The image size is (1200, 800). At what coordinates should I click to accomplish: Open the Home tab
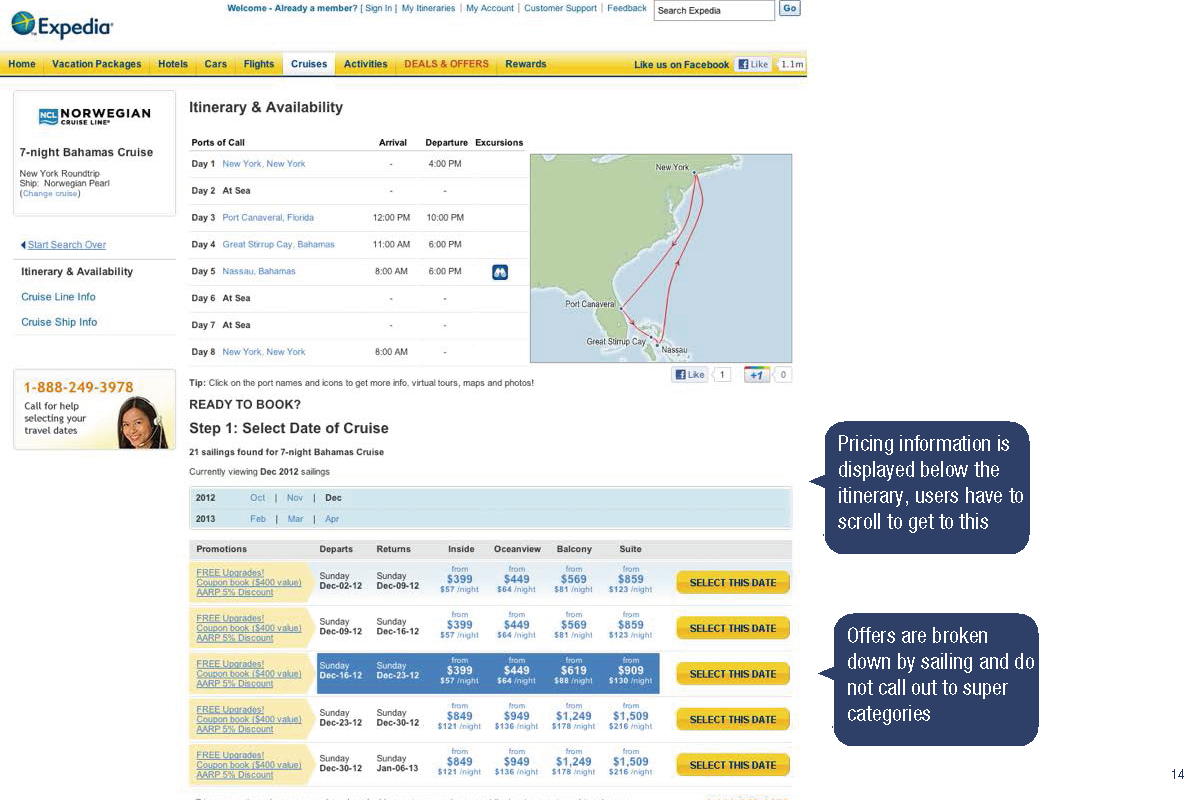[22, 64]
